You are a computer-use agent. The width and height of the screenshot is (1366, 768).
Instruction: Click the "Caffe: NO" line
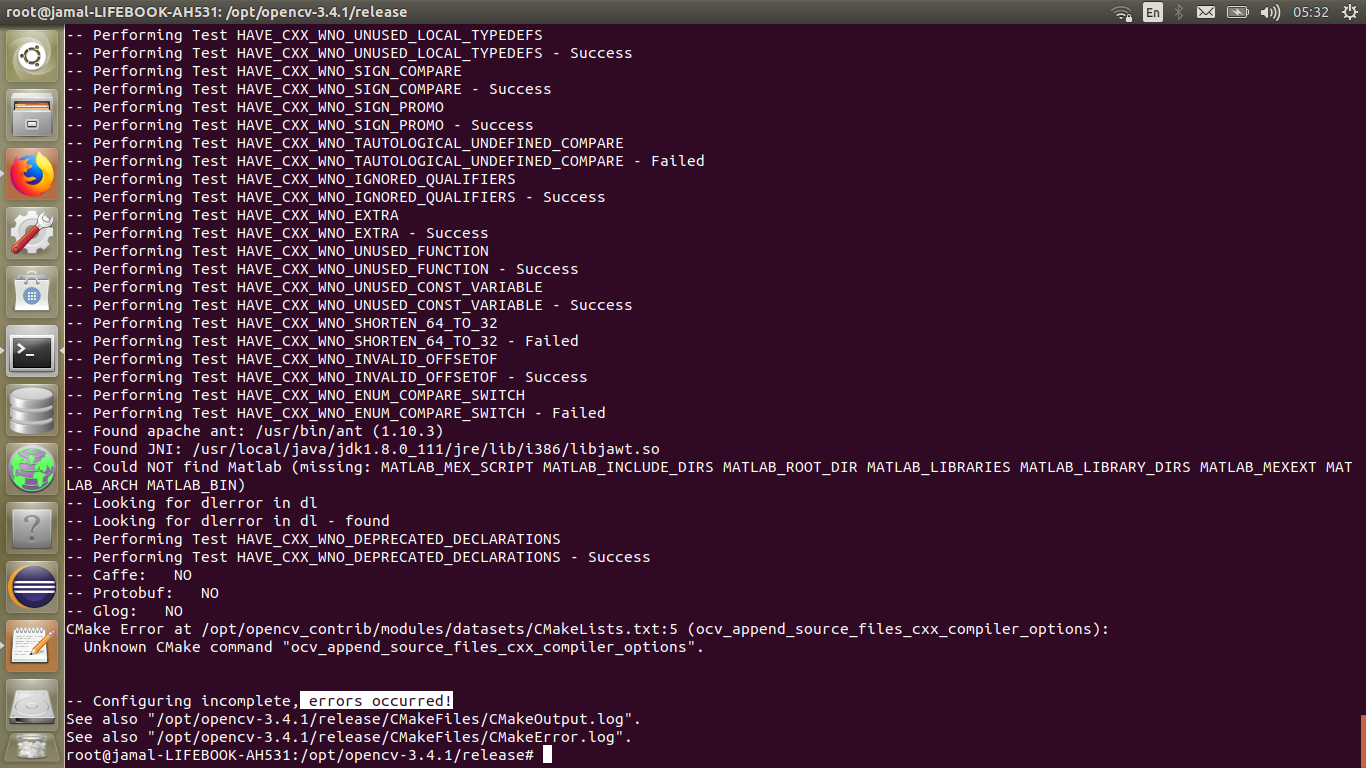(129, 575)
